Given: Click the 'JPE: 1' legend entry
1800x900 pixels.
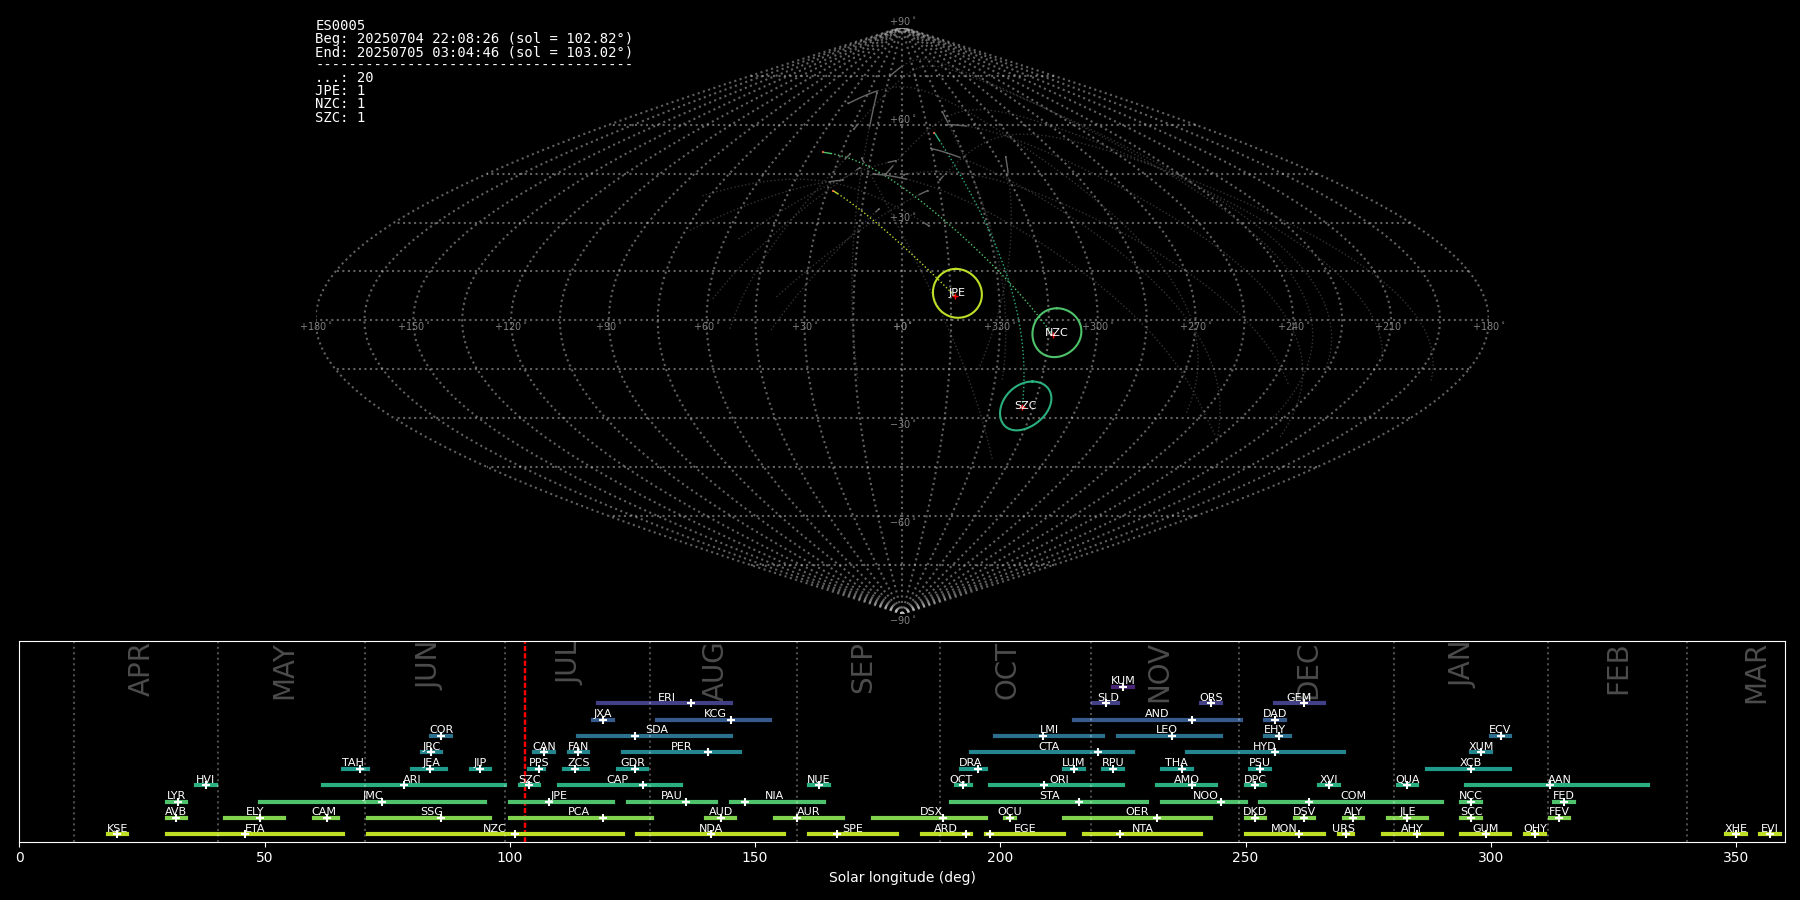Looking at the screenshot, I should pos(340,91).
